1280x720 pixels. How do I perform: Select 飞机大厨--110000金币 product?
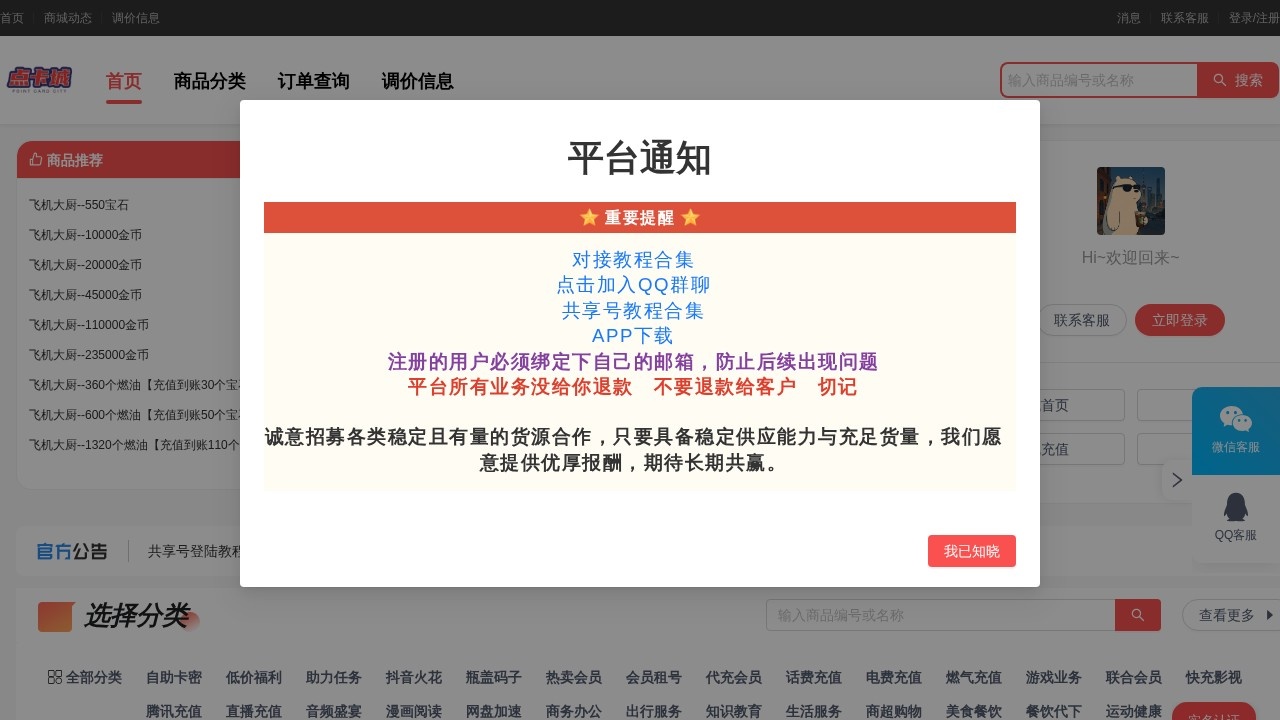coord(89,325)
